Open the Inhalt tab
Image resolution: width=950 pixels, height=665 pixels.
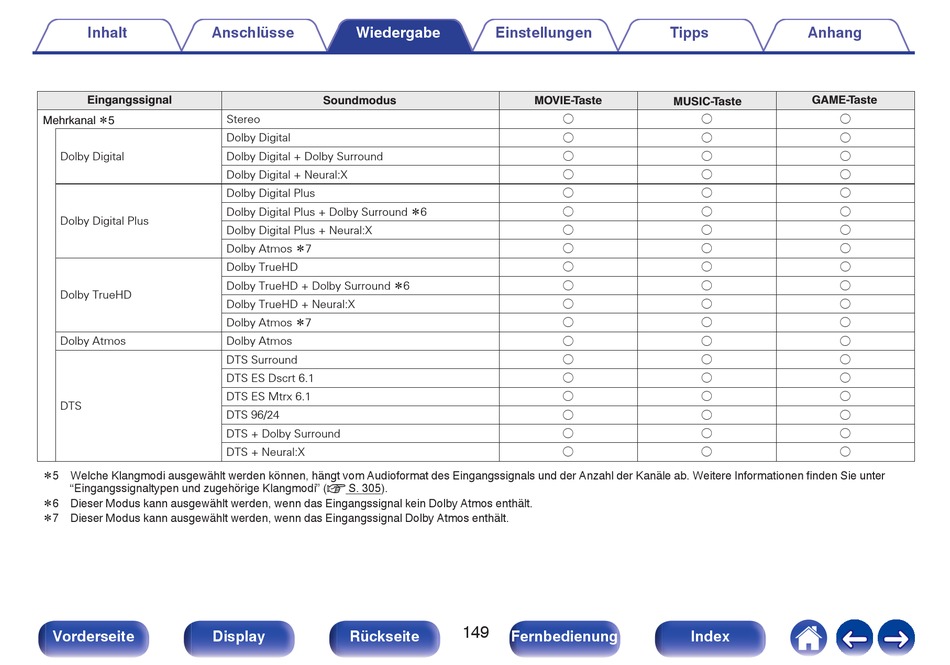click(107, 34)
